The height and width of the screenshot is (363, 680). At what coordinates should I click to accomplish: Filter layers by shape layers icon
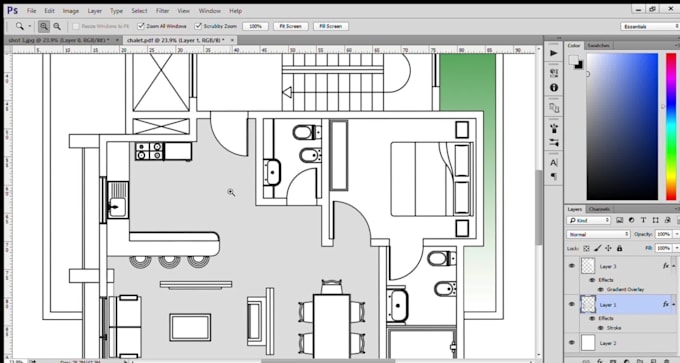655,220
